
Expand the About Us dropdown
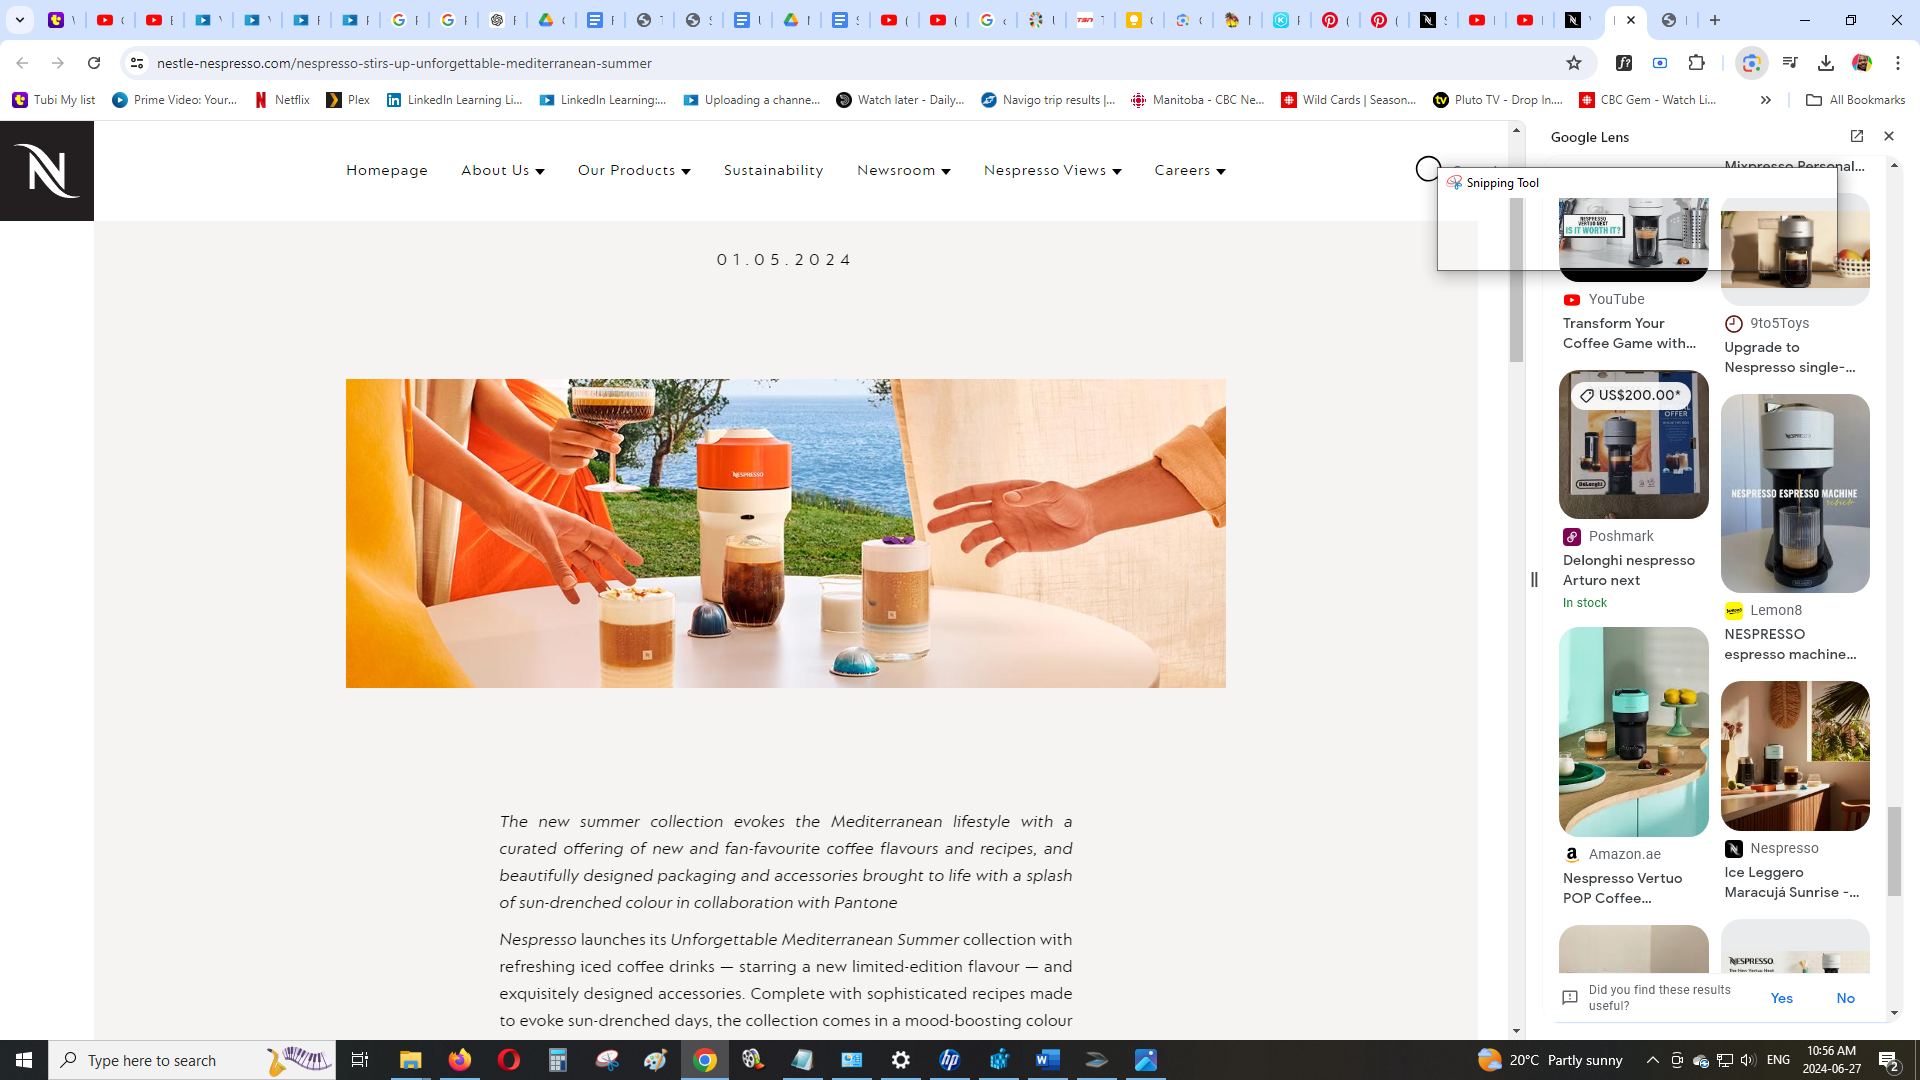coord(502,170)
